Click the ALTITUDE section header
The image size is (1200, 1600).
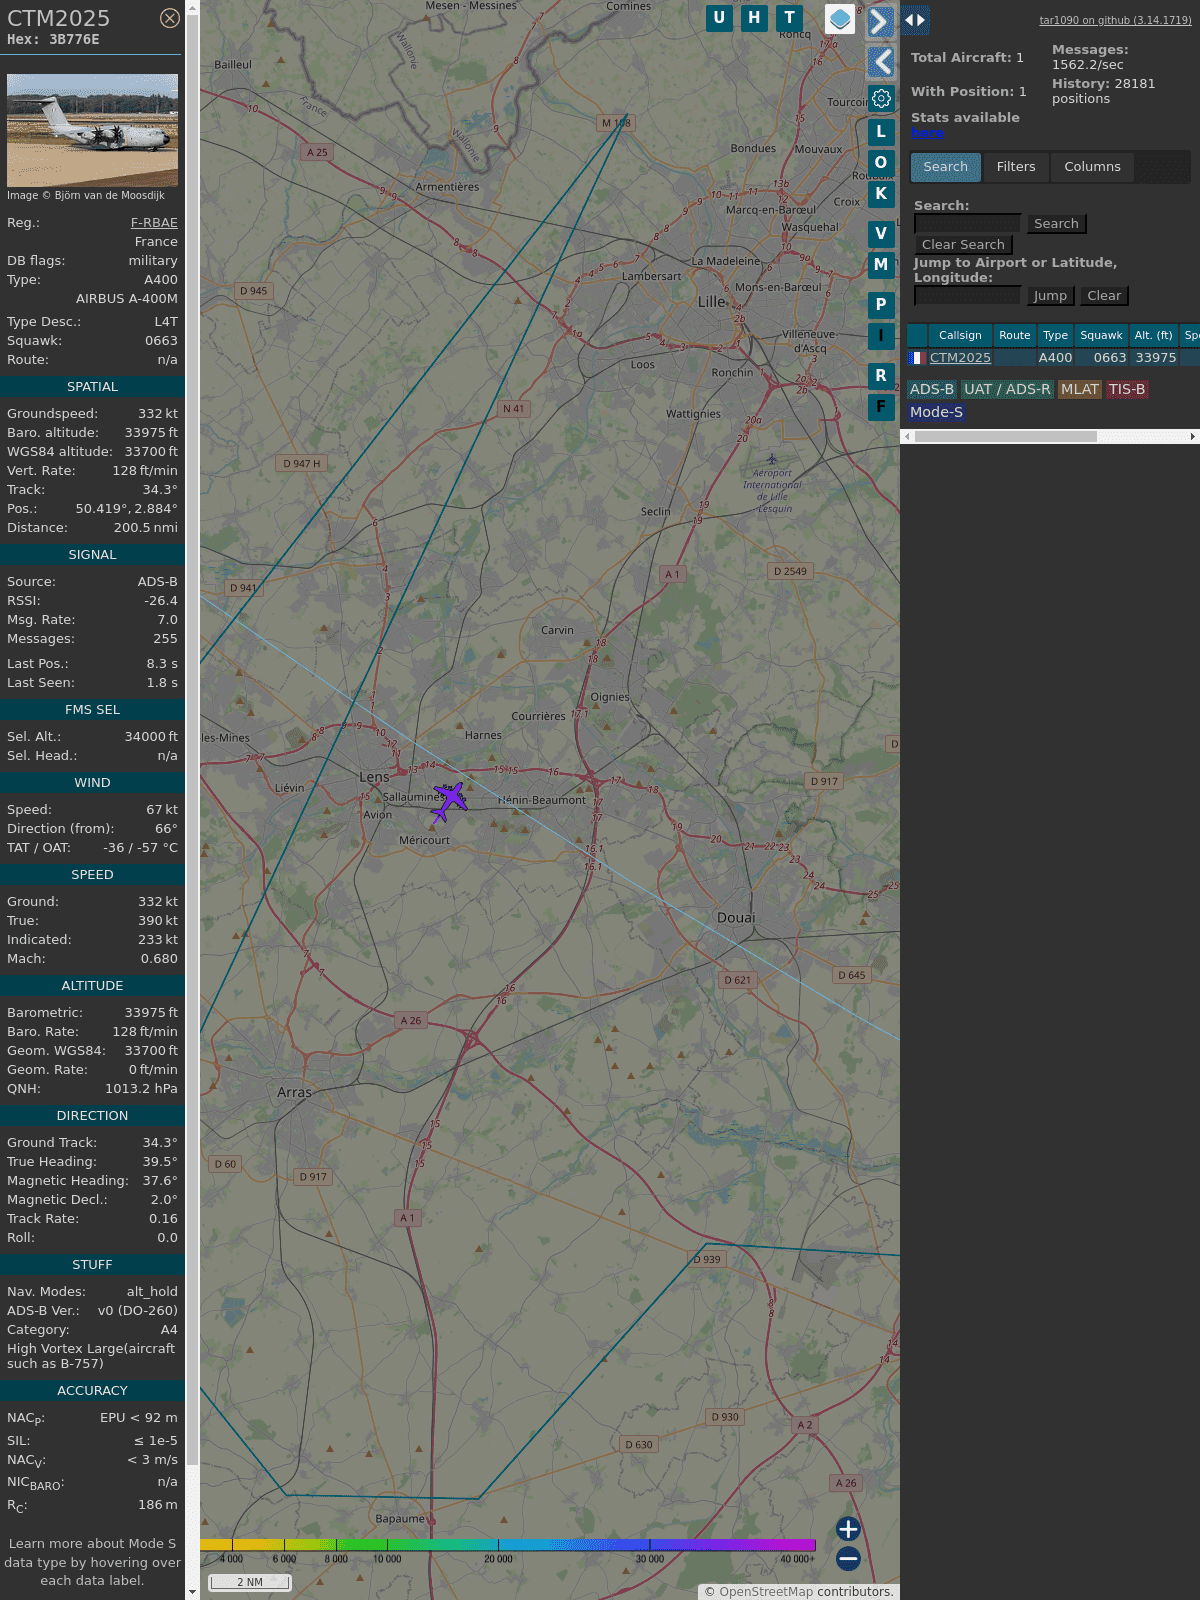(x=92, y=986)
